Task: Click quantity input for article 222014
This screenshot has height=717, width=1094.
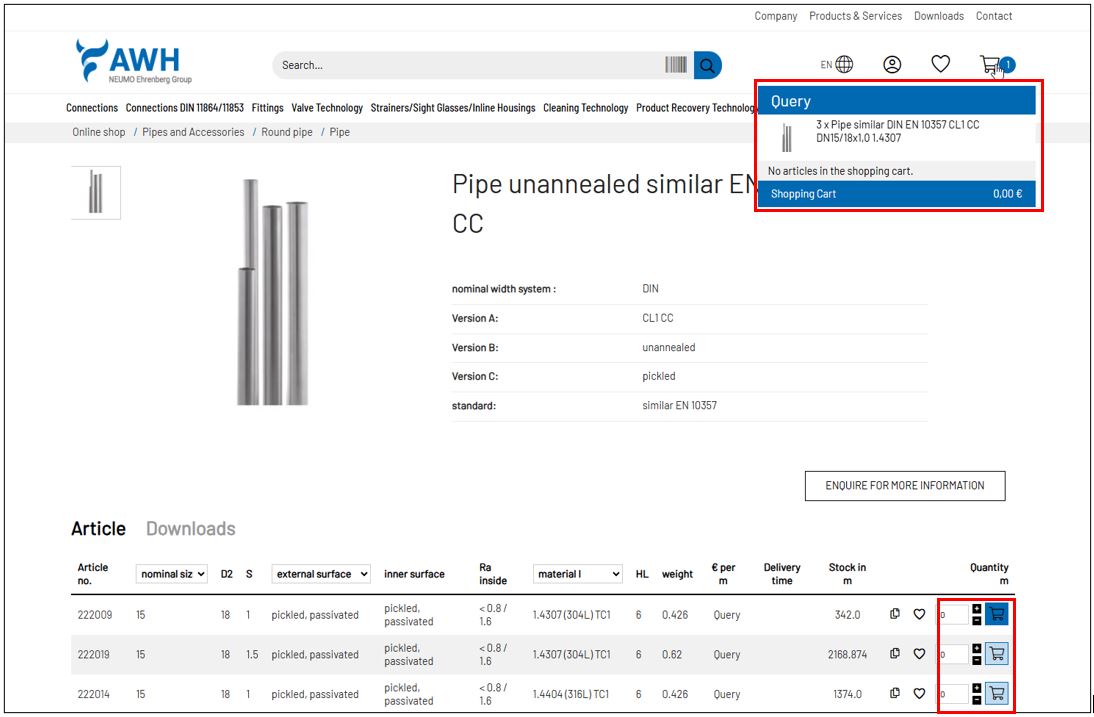Action: point(954,693)
